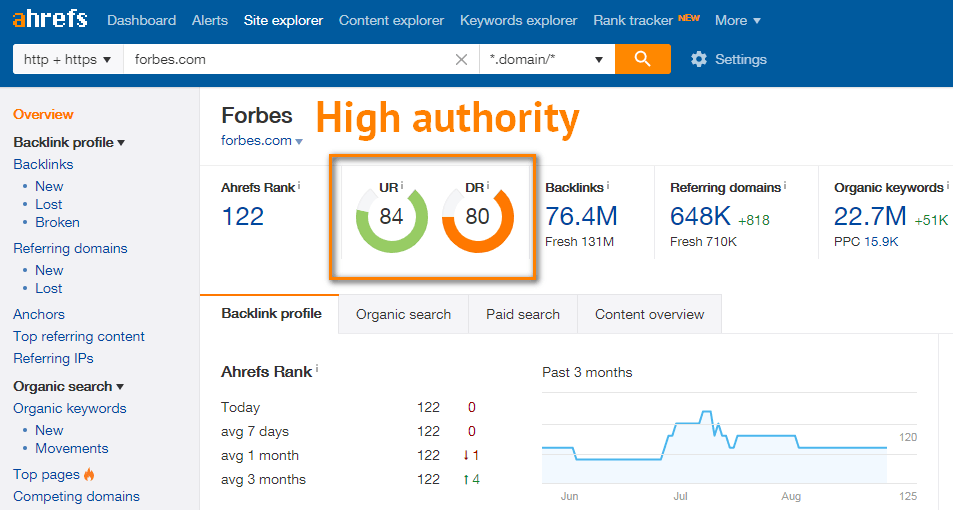Open Referring IPs link
This screenshot has height=510, width=953.
coord(53,358)
